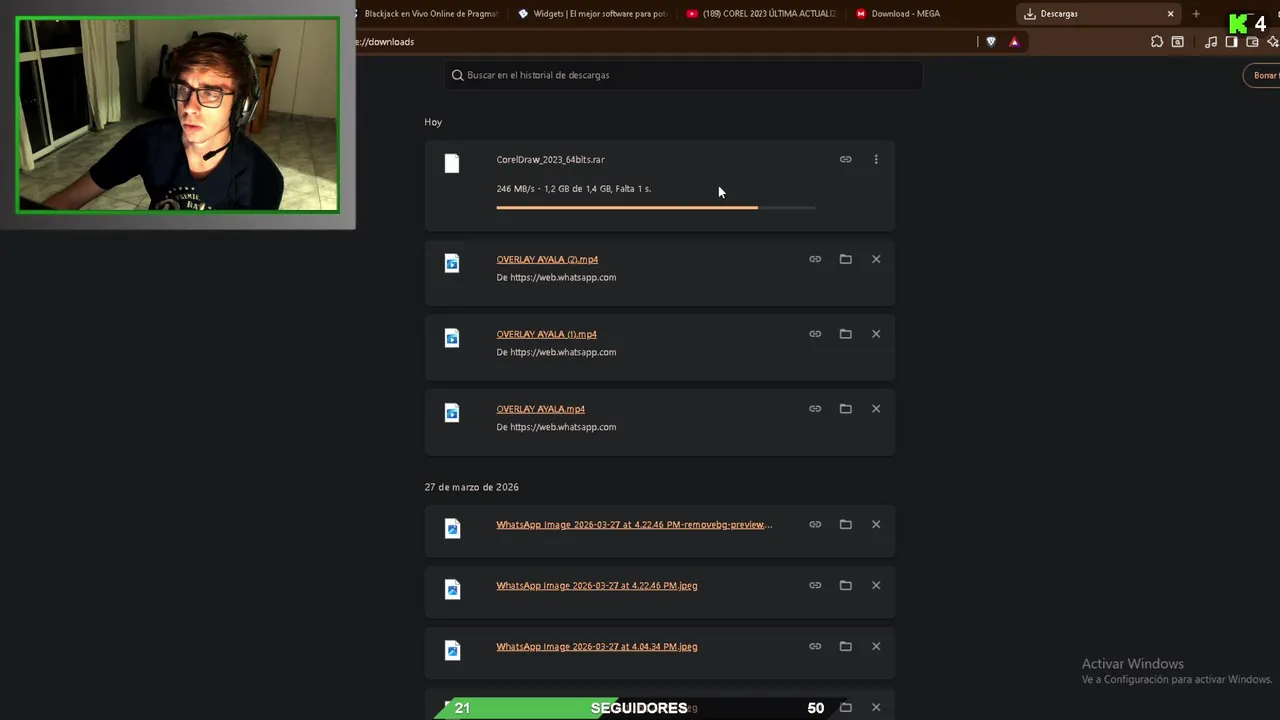Remove OVERLAY AYALA.mp4 from list
This screenshot has width=1280, height=720.
(876, 409)
